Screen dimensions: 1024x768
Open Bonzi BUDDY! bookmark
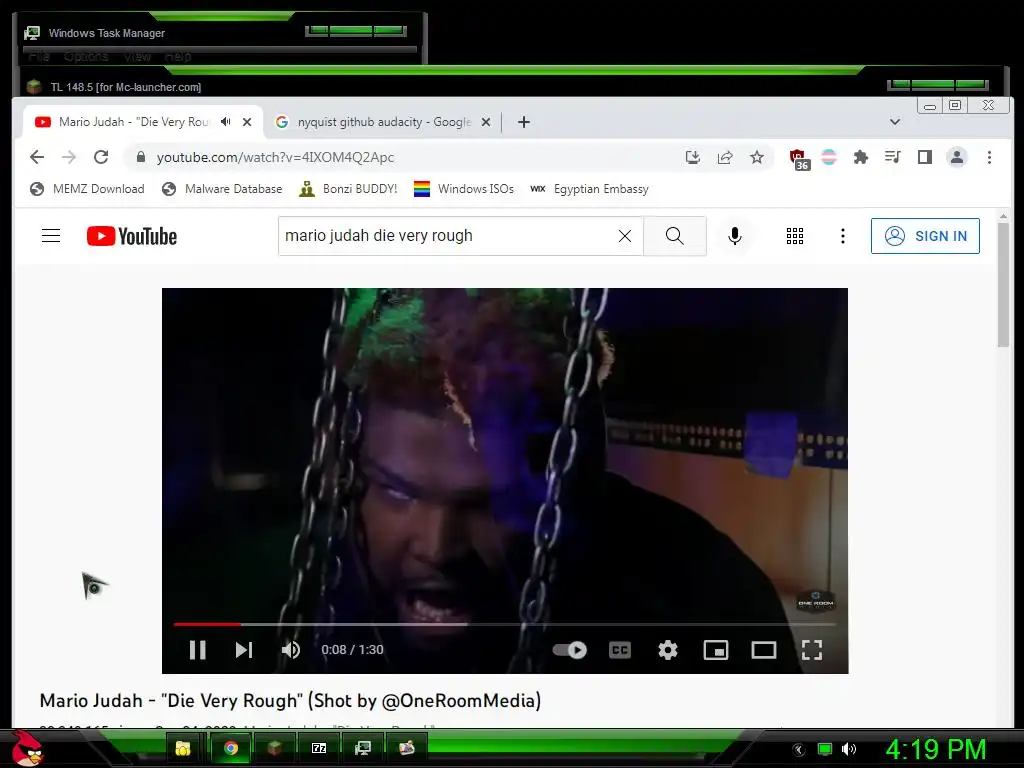coord(348,189)
